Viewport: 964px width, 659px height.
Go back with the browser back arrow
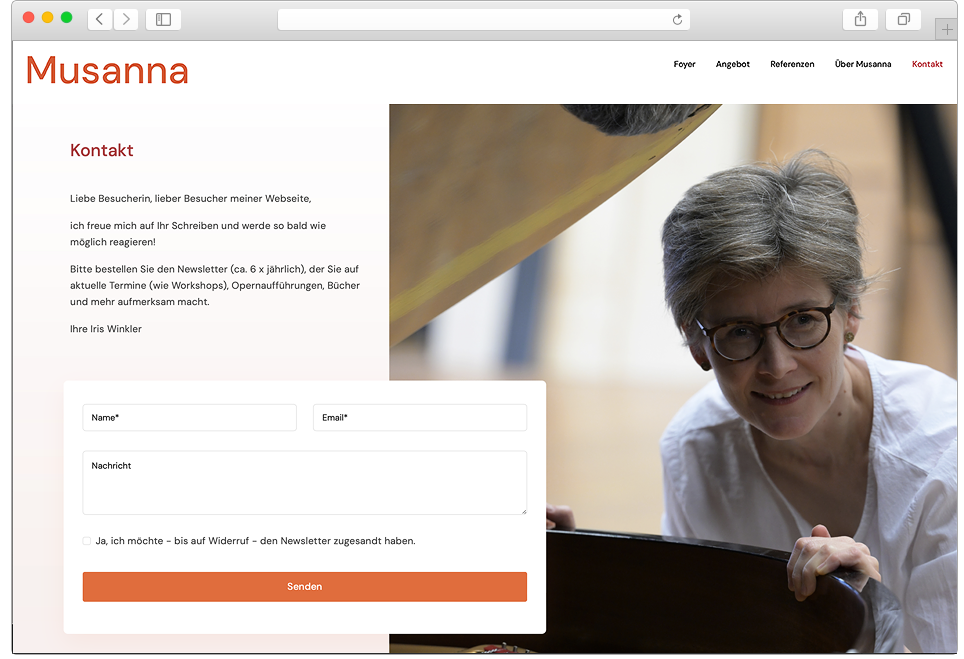point(100,20)
